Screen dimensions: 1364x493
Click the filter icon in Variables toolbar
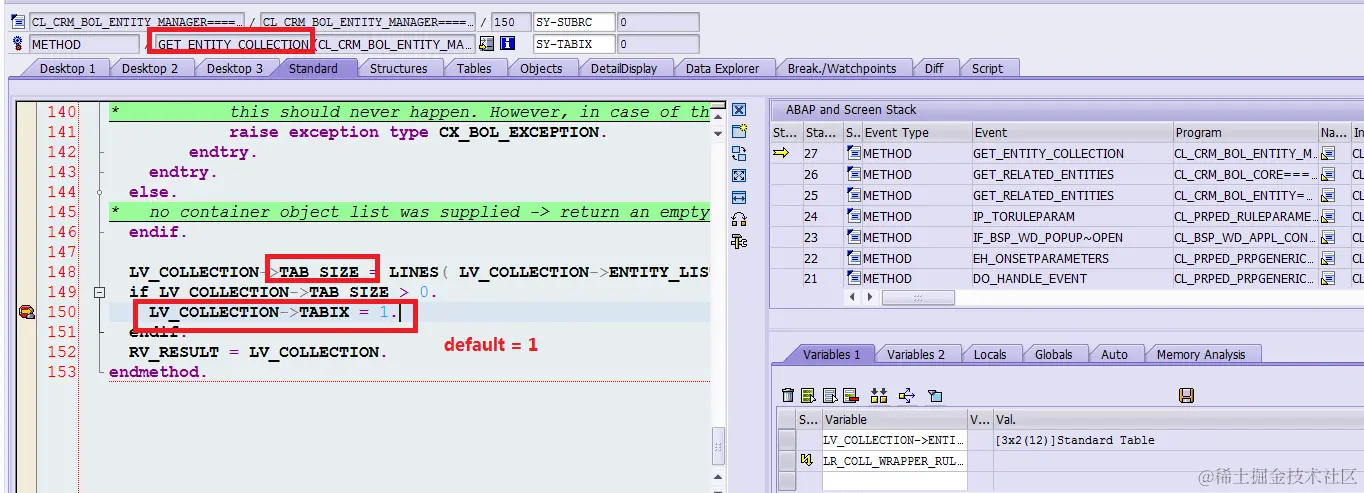pos(935,396)
